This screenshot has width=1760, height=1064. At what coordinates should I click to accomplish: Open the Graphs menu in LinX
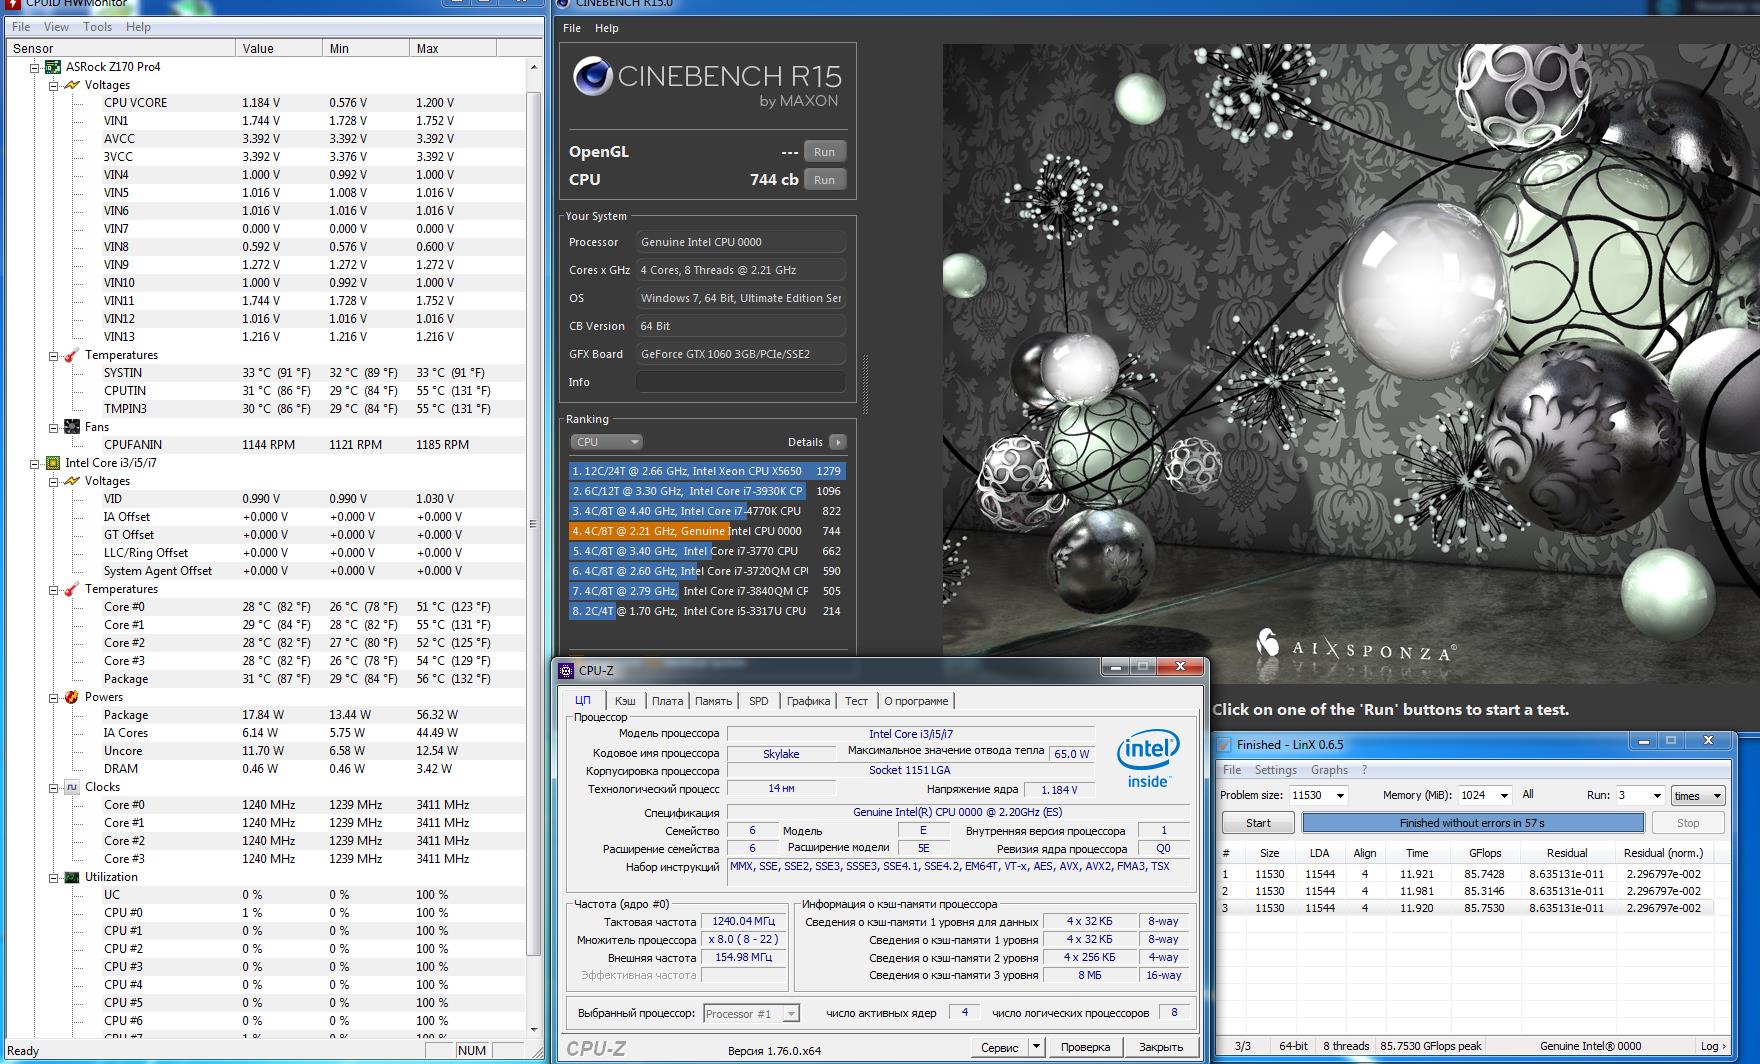click(1328, 770)
